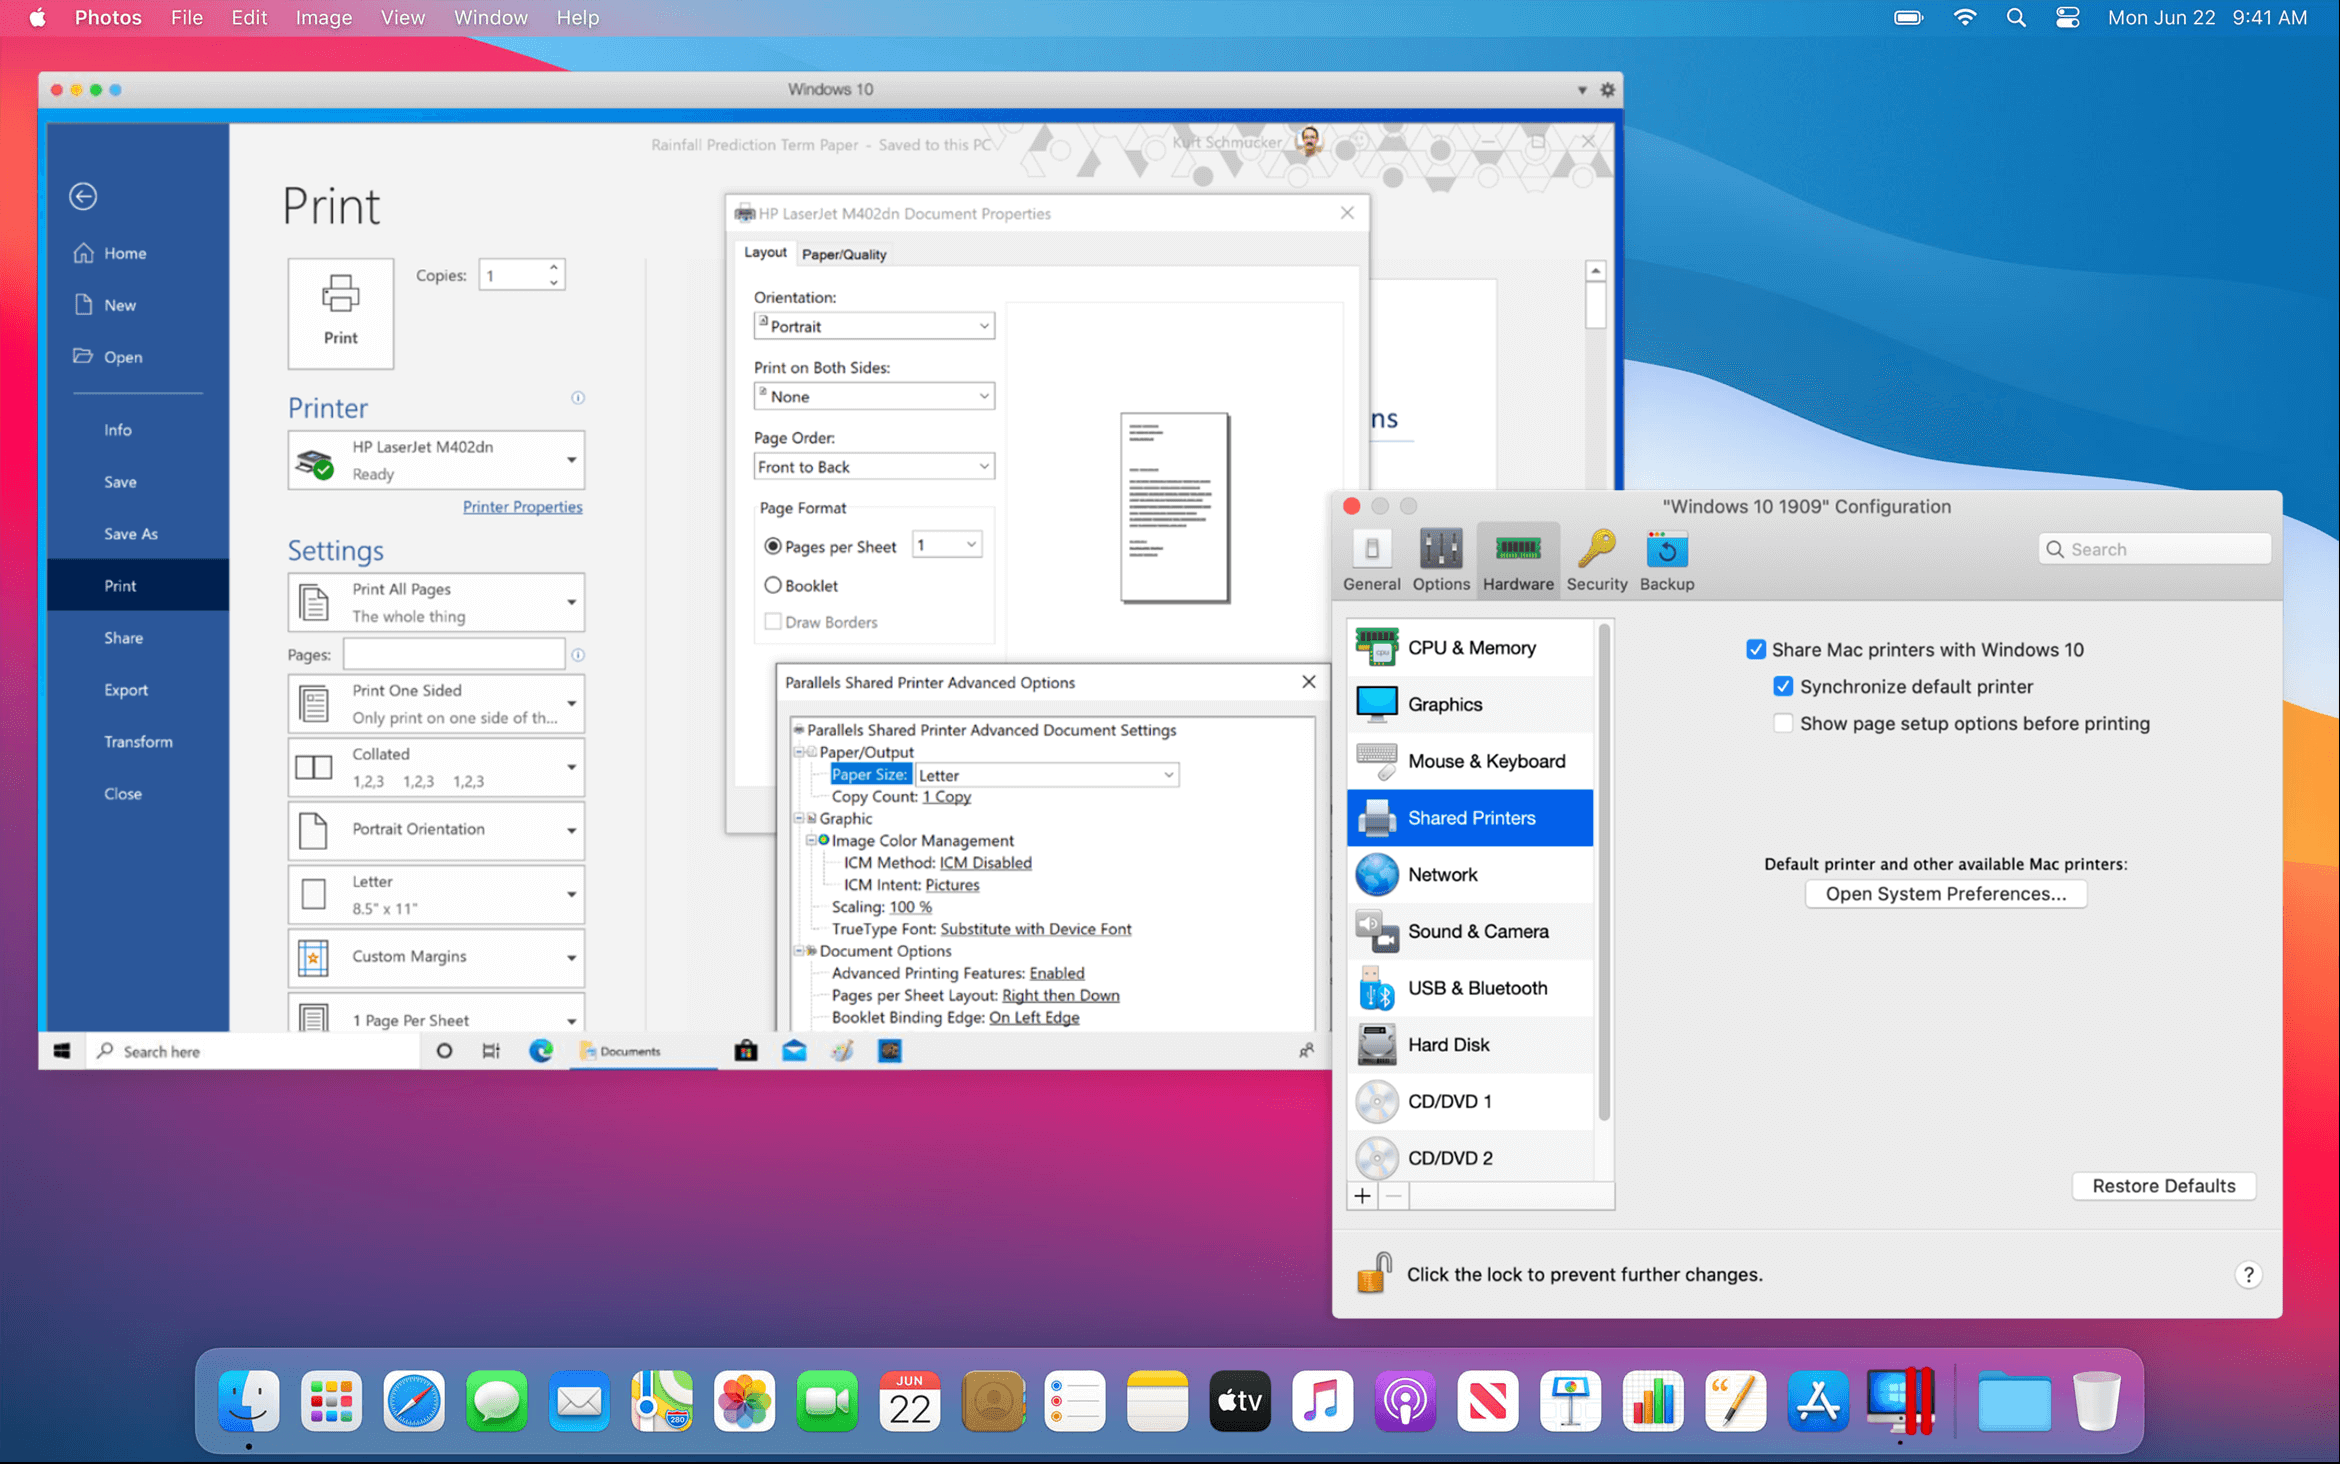Select USB & Bluetooth hardware settings
2340x1464 pixels.
click(1476, 987)
